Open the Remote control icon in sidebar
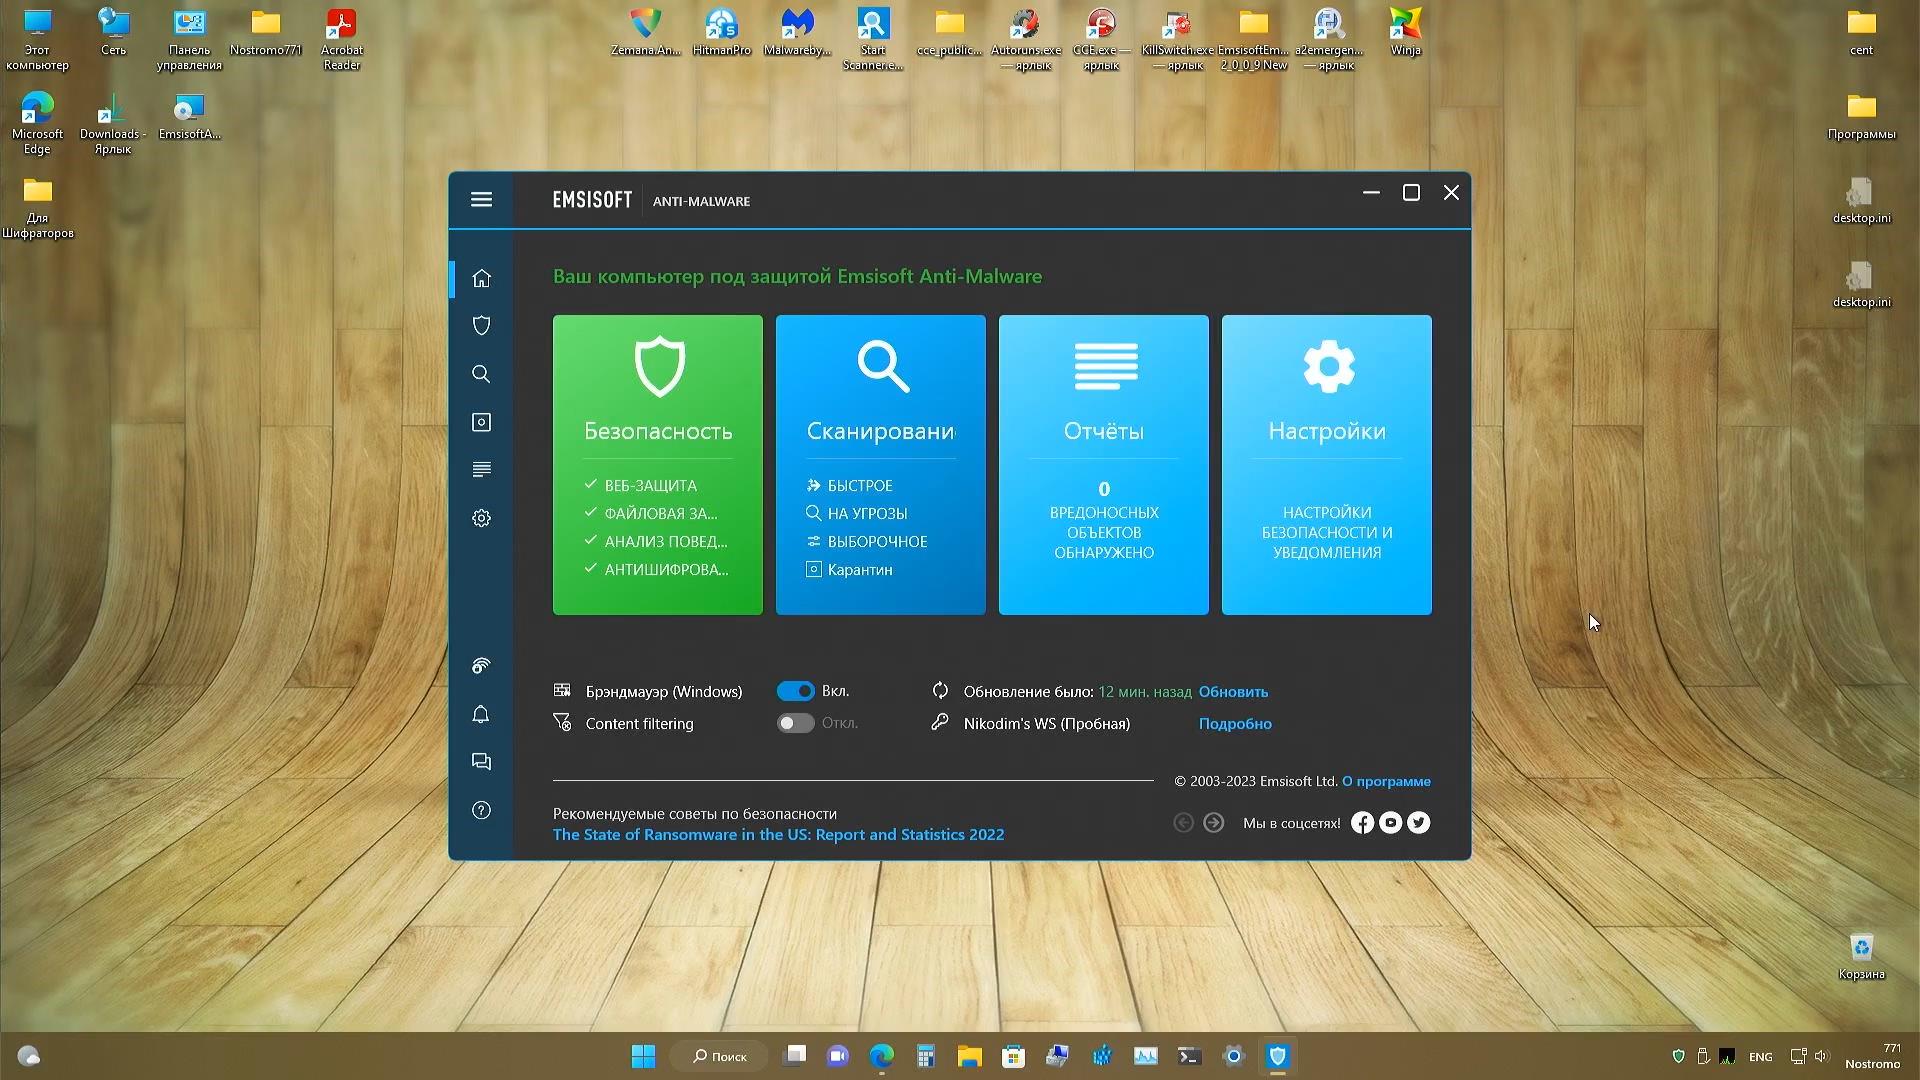Image resolution: width=1920 pixels, height=1080 pixels. coord(481,665)
